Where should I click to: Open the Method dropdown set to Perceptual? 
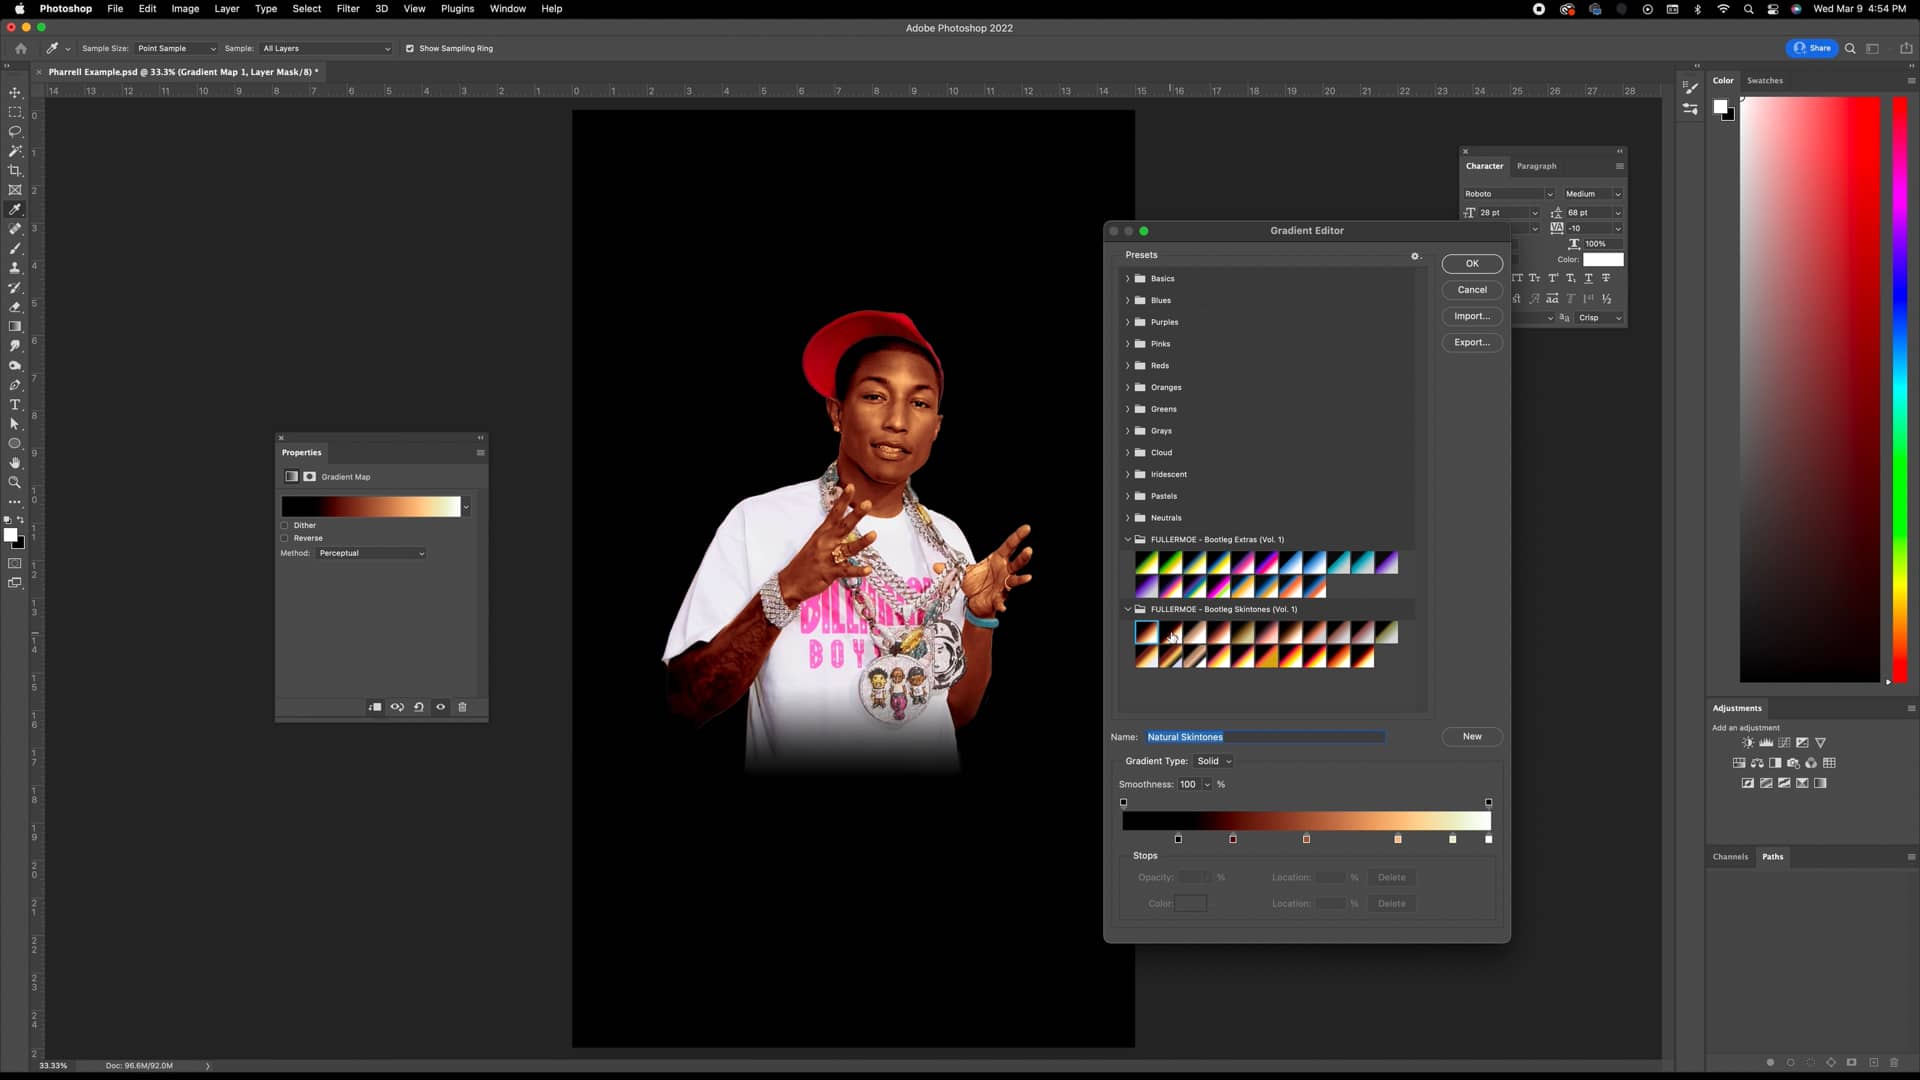[371, 553]
